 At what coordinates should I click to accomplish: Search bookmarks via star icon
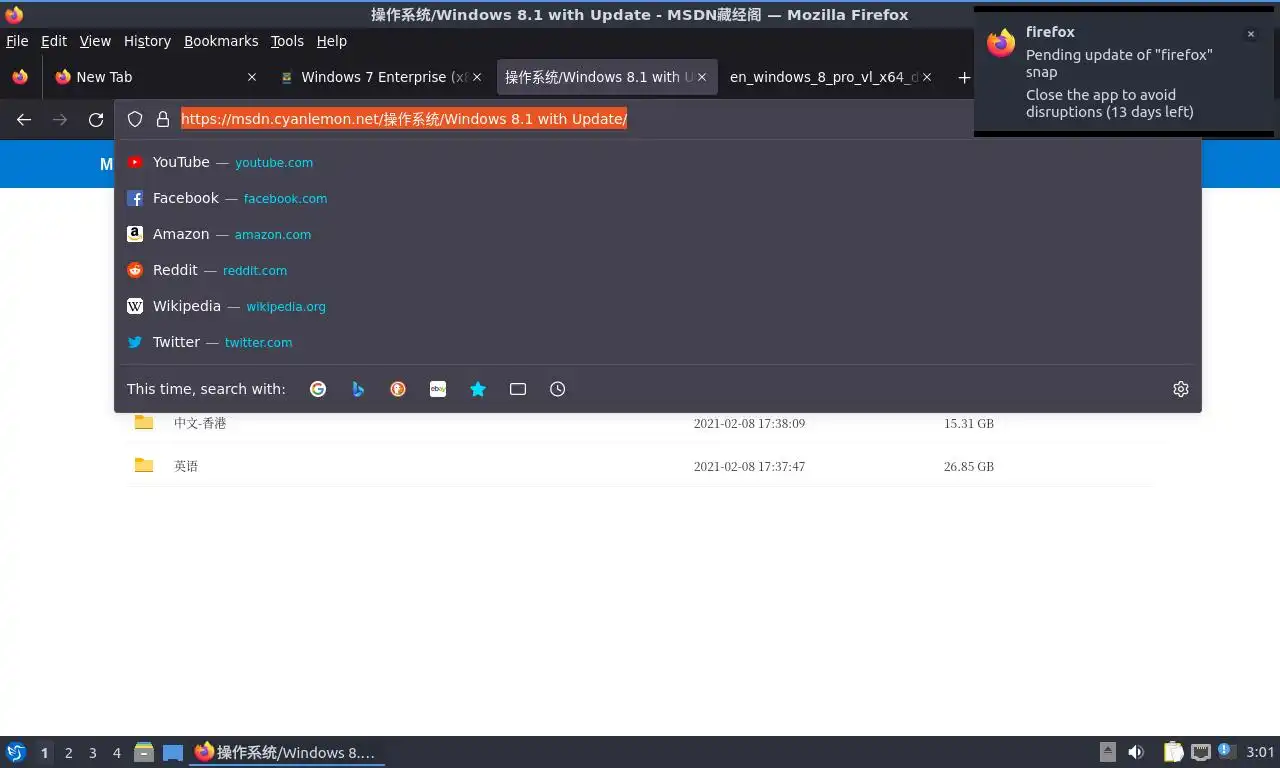tap(478, 389)
